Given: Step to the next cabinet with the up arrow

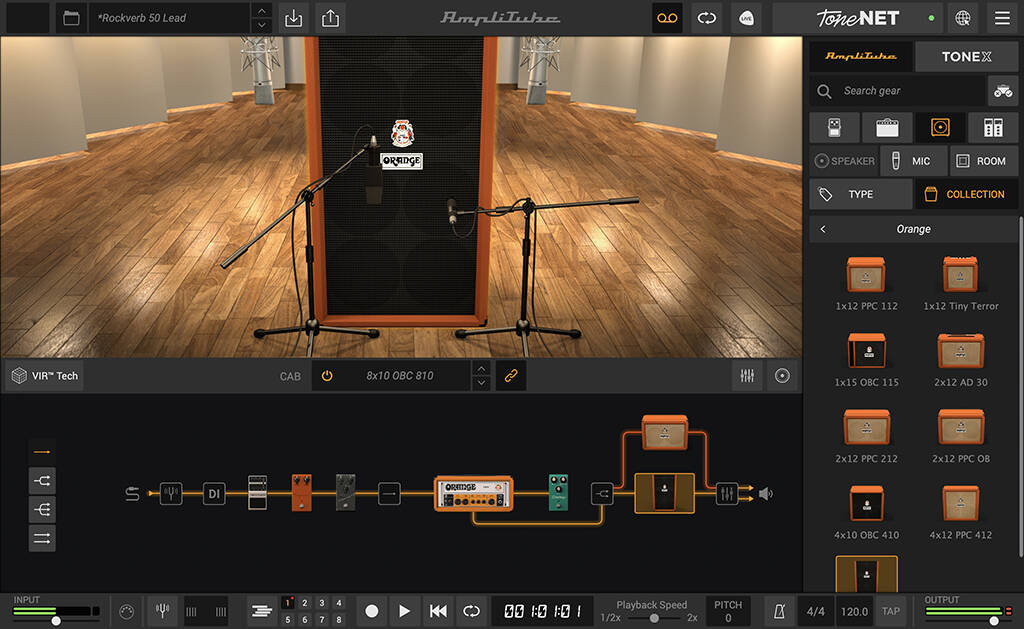Looking at the screenshot, I should coord(481,370).
